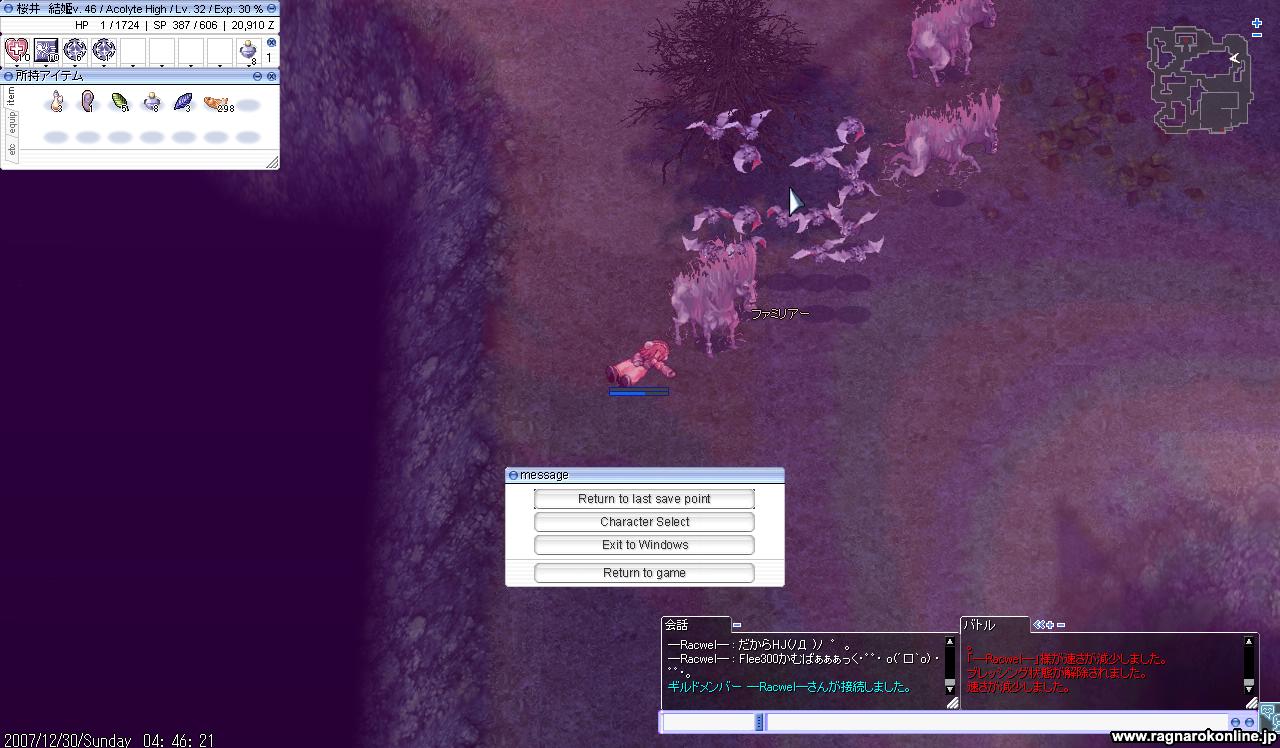This screenshot has width=1280, height=748.
Task: Click the empty fifth hotkey slot
Action: click(x=133, y=50)
